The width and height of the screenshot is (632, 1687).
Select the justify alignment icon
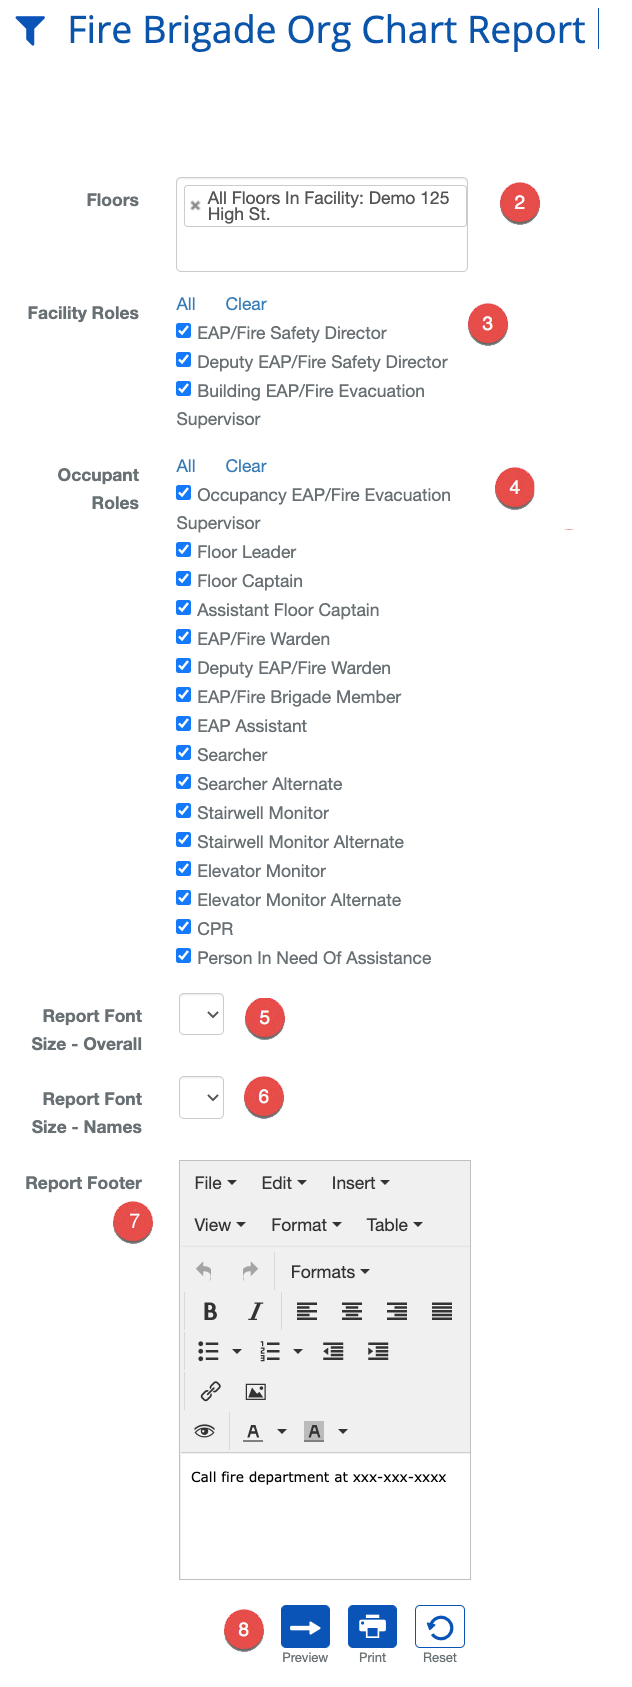[442, 1311]
